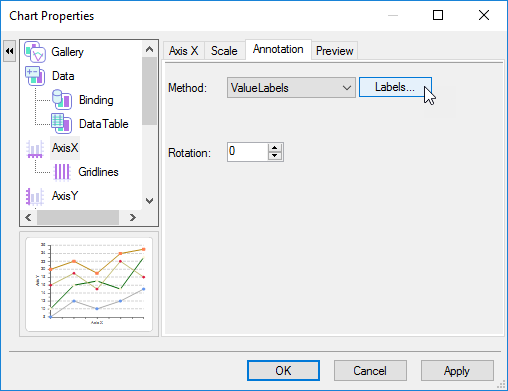Screen dimensions: 508x391
Task: Open the Method ValueLabels dropdown
Action: click(291, 88)
